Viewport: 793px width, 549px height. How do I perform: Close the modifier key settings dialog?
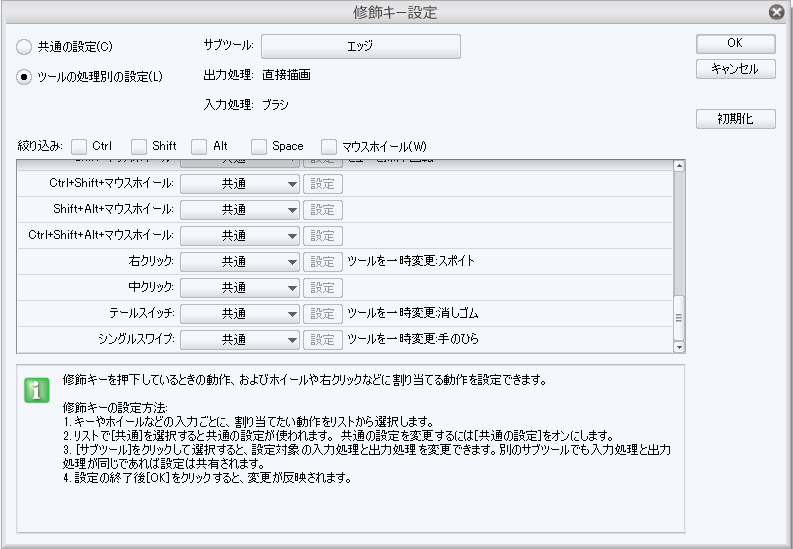[776, 13]
